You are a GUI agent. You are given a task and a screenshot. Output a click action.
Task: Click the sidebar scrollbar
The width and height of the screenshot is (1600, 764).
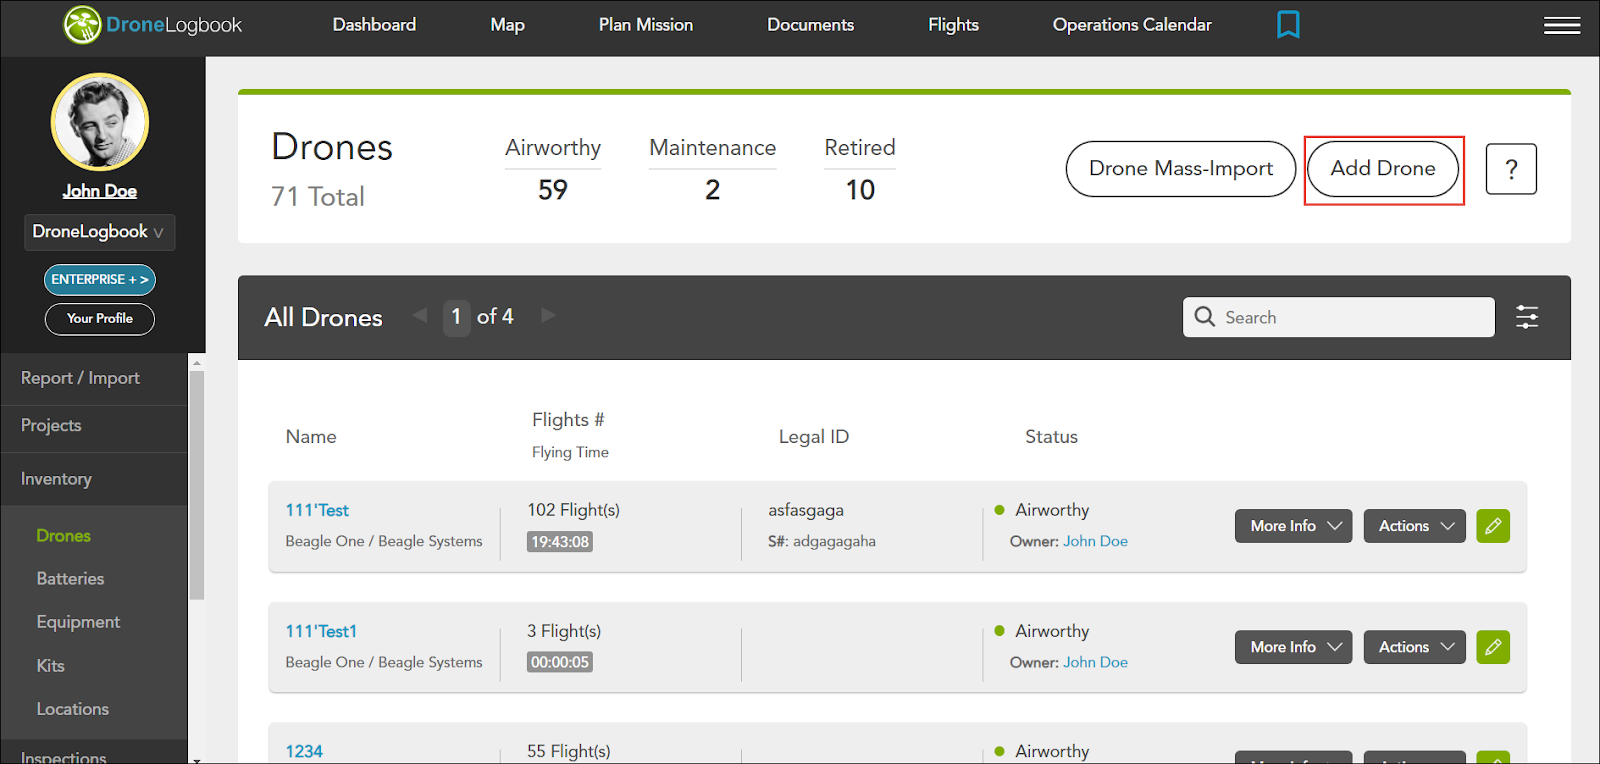click(x=197, y=485)
